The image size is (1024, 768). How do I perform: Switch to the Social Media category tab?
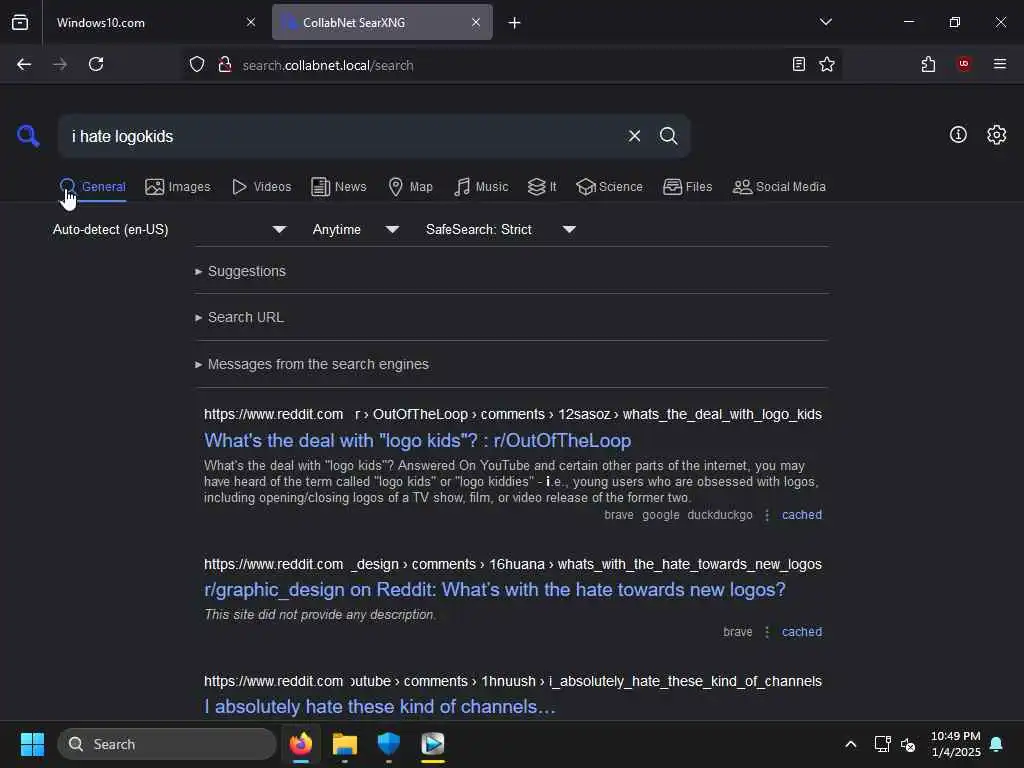click(x=779, y=187)
